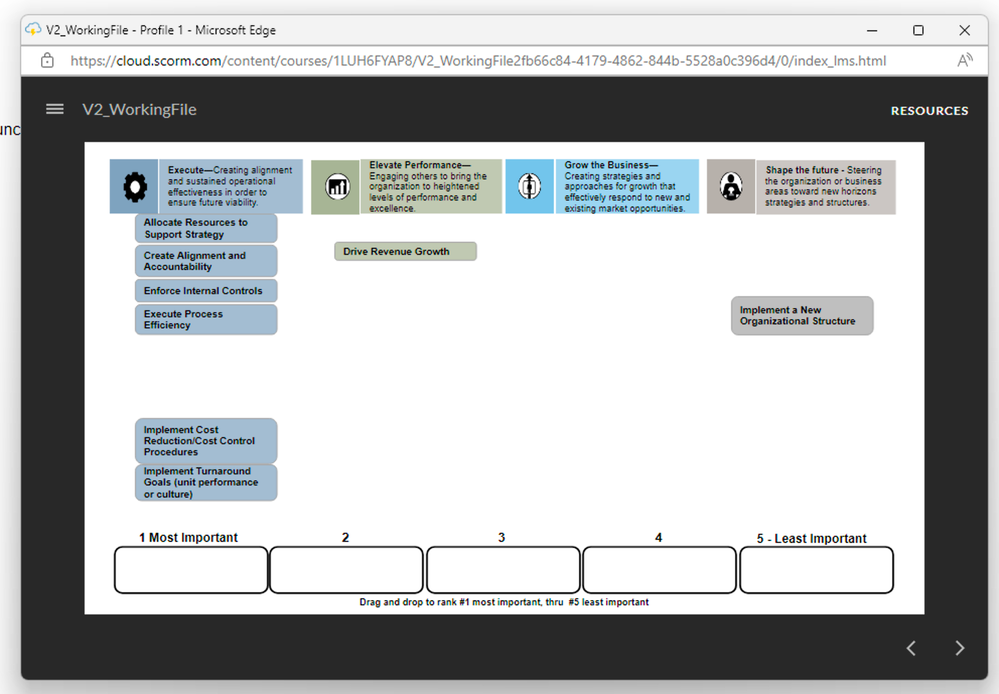Click rank box number 3
Screen dimensions: 999x694
tap(503, 570)
